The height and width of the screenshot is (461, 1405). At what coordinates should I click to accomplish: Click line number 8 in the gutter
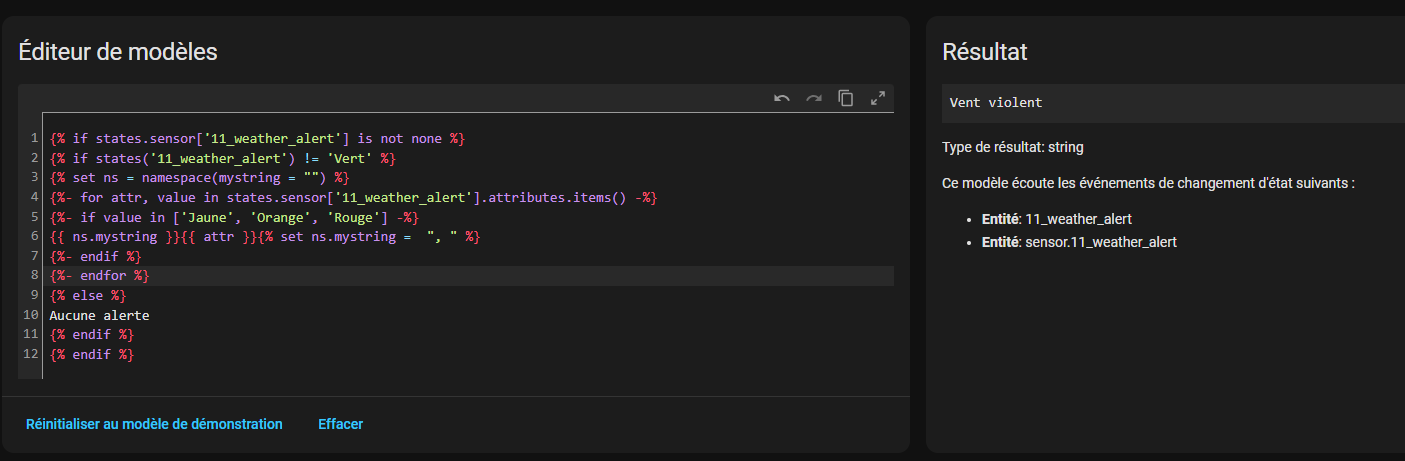34,275
